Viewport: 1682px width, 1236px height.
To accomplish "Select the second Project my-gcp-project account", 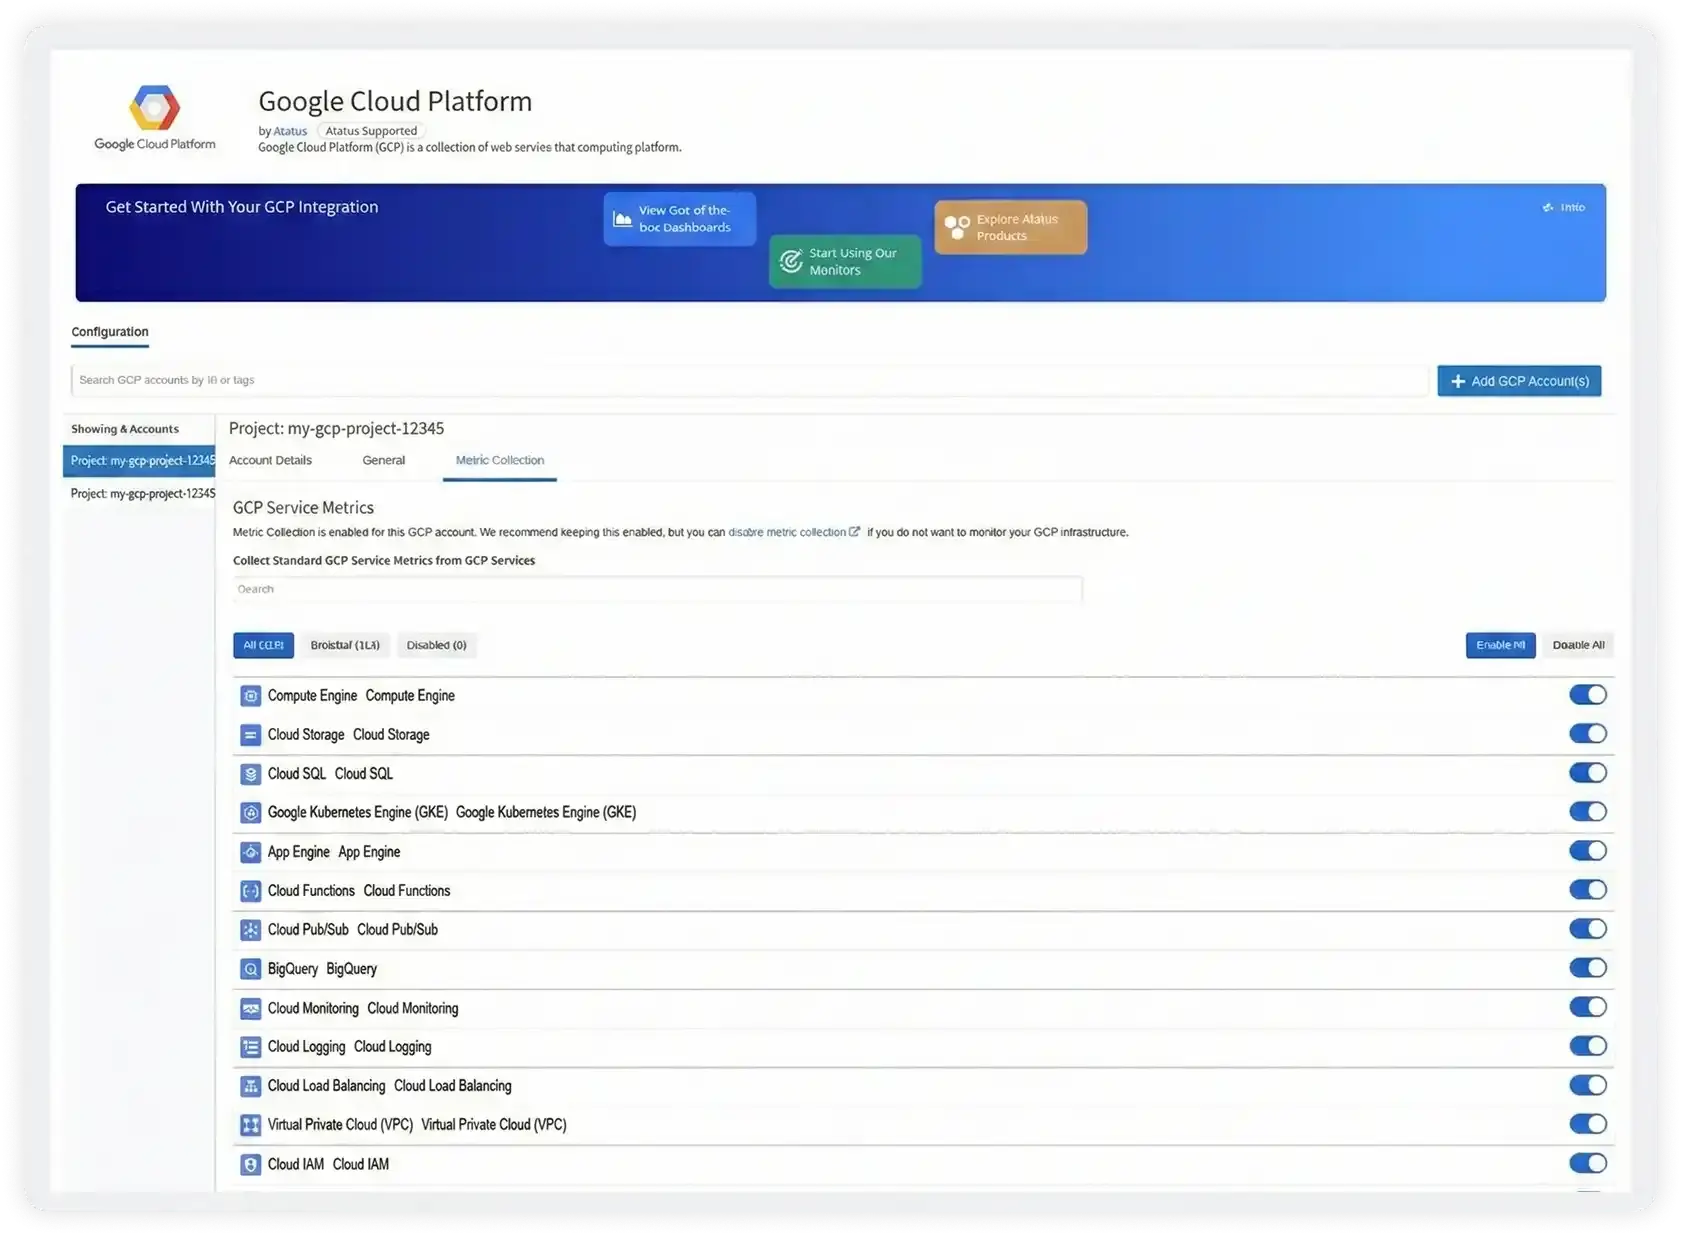I will point(140,493).
